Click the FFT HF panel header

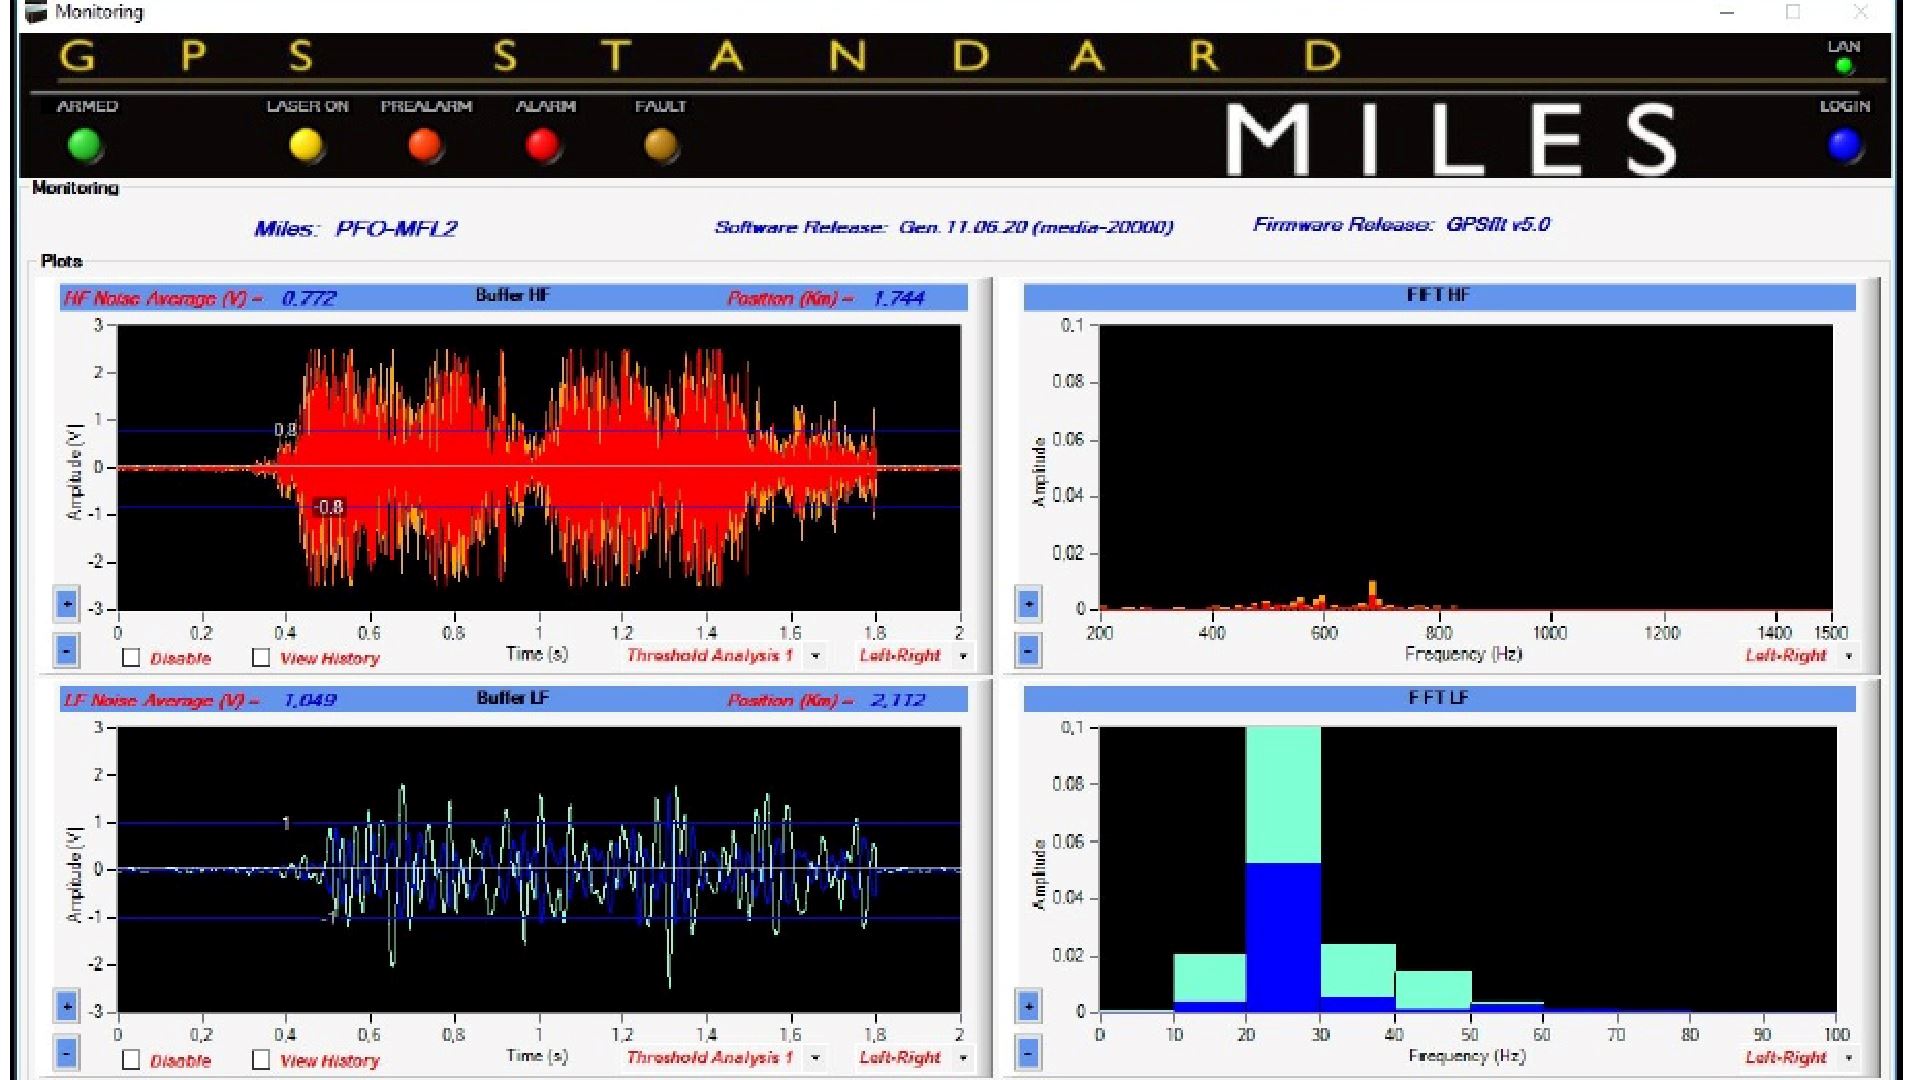pyautogui.click(x=1438, y=296)
